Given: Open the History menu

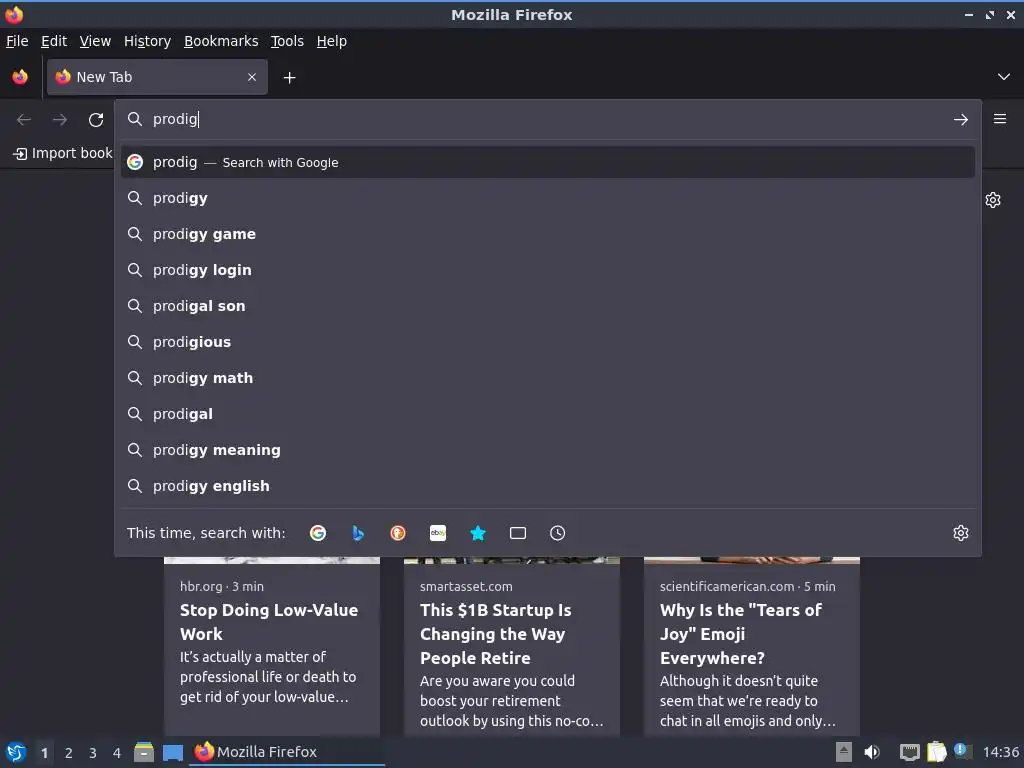Looking at the screenshot, I should [x=148, y=41].
